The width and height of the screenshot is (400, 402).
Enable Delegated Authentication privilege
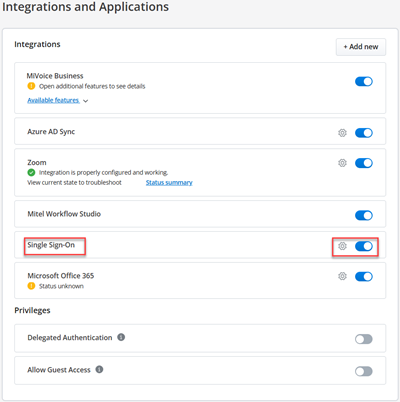pos(364,339)
